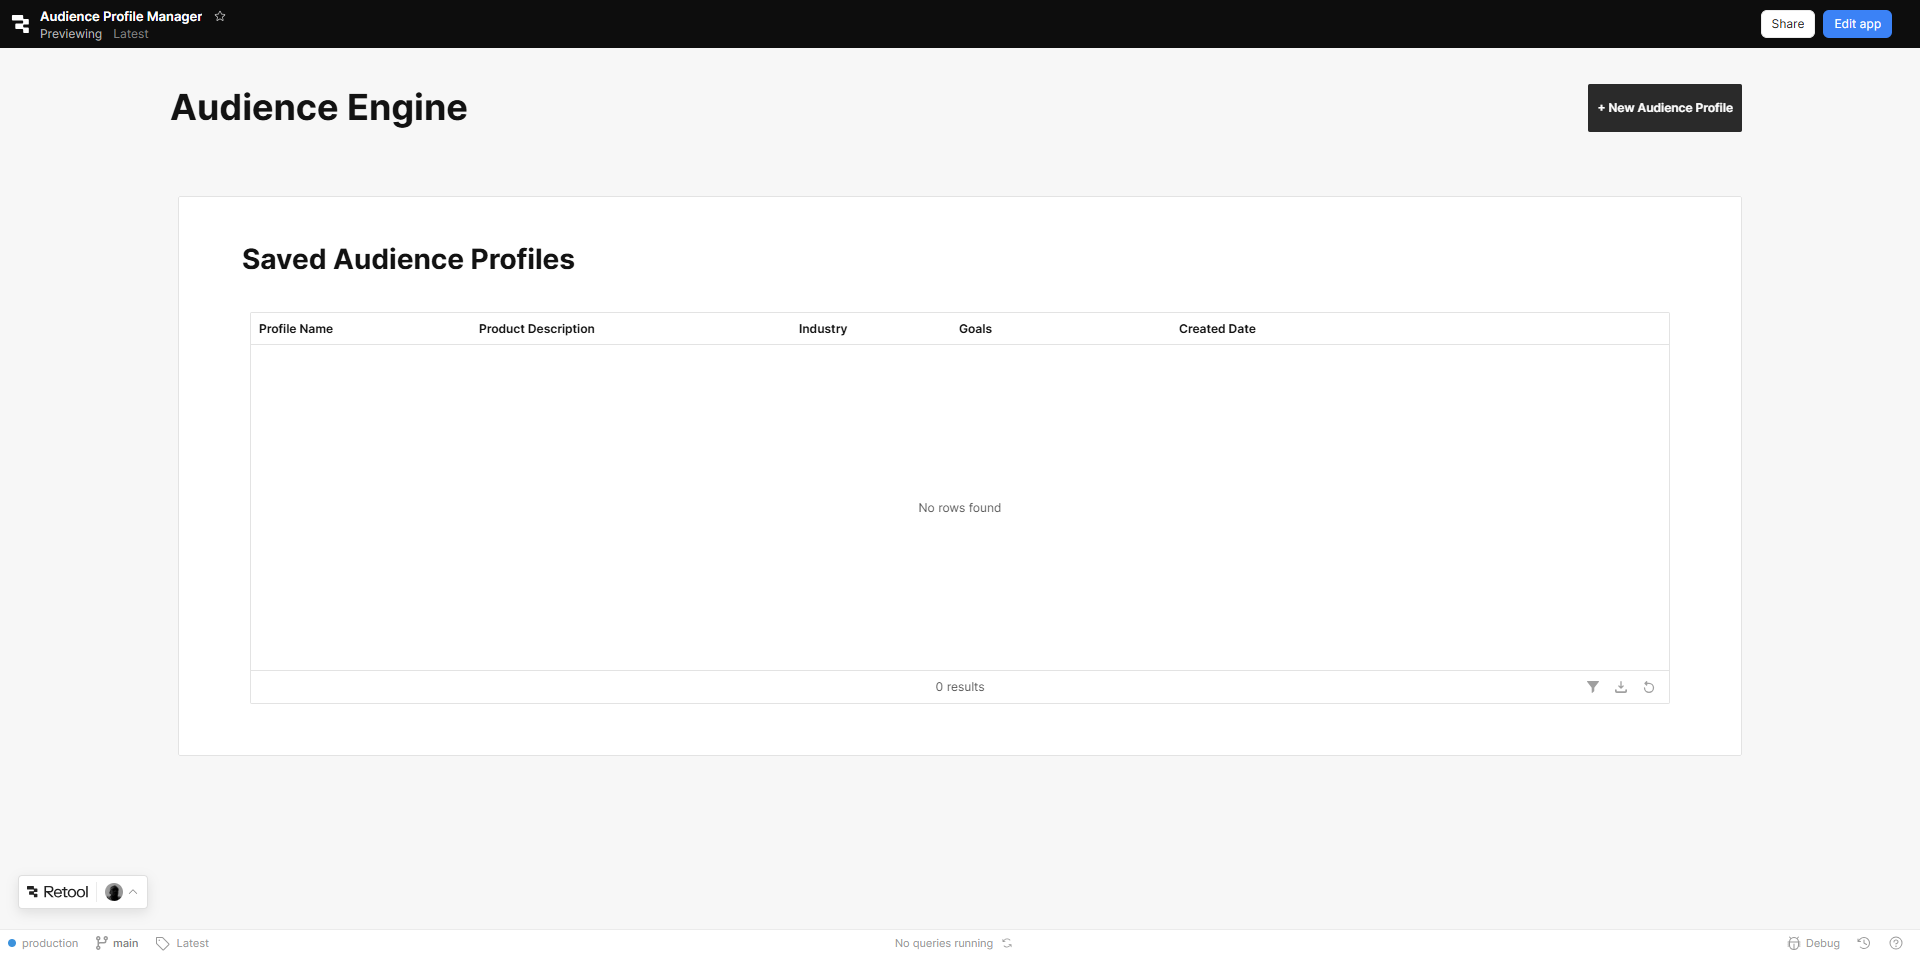
Task: Open the Debug panel in status bar
Action: [1814, 943]
